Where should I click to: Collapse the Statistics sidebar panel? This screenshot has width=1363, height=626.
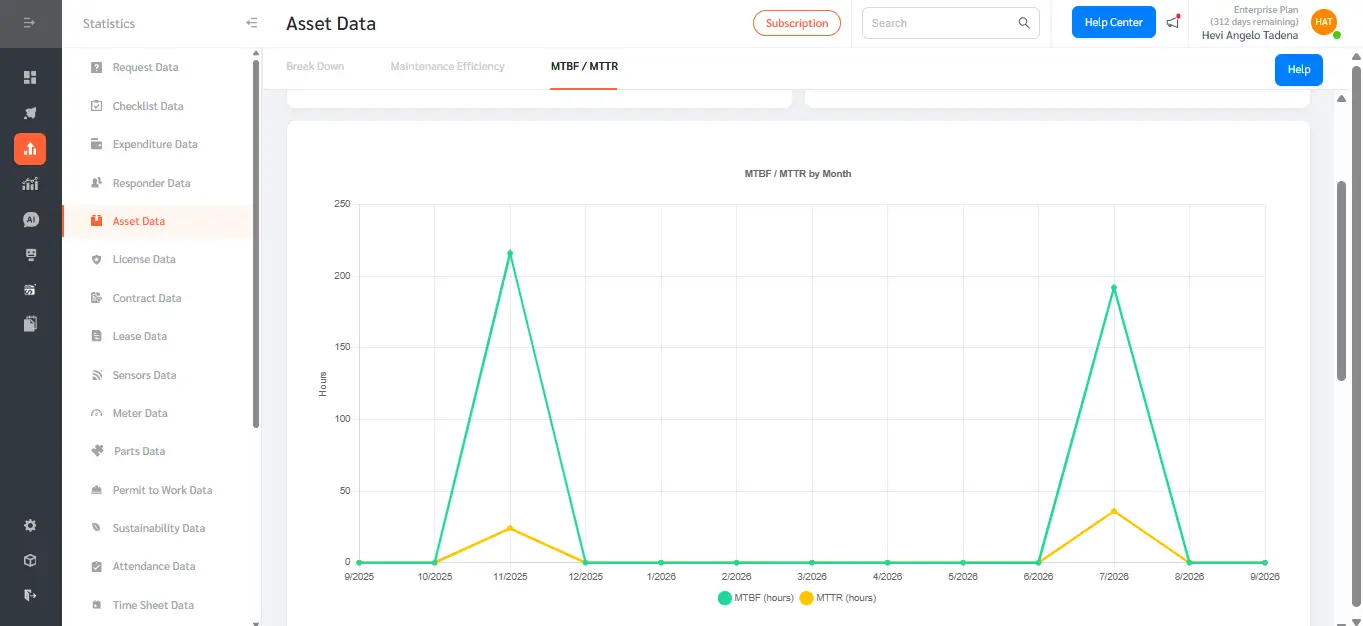(x=251, y=23)
